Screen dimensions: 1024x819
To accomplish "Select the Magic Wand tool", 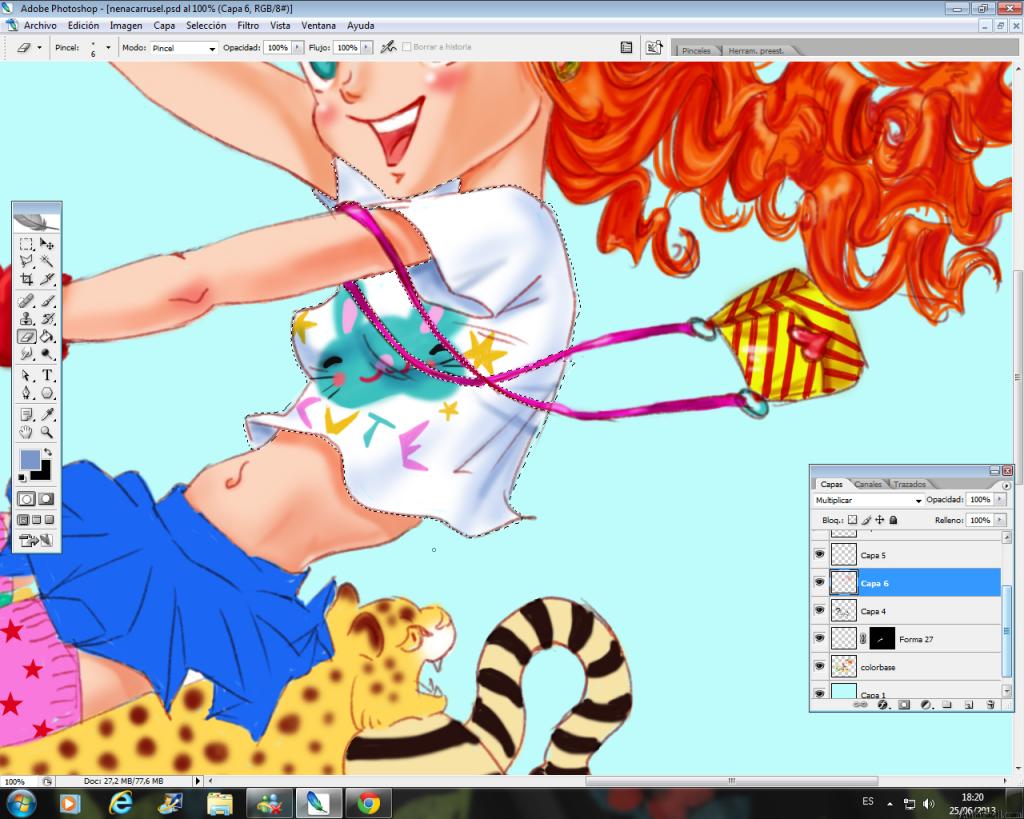I will click(x=47, y=261).
